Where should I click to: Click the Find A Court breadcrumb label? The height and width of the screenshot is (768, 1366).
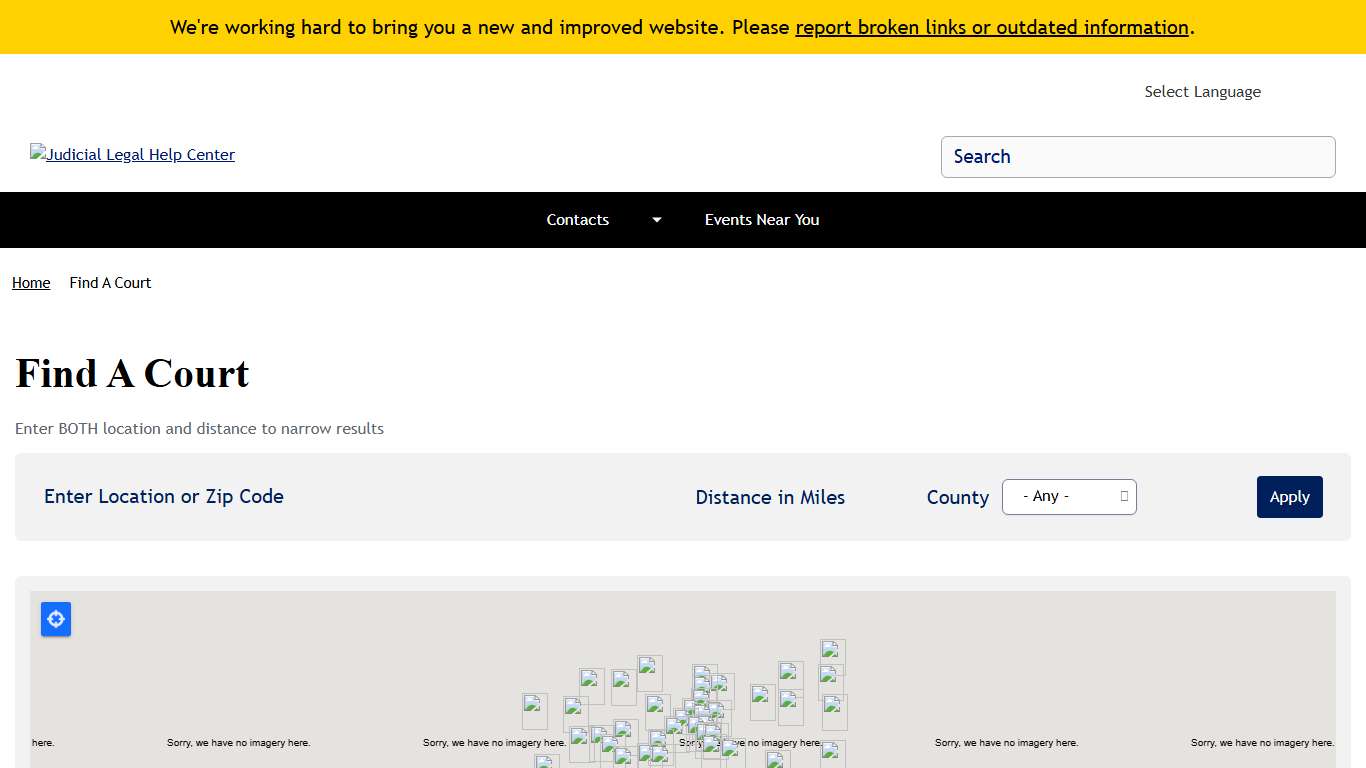point(110,283)
